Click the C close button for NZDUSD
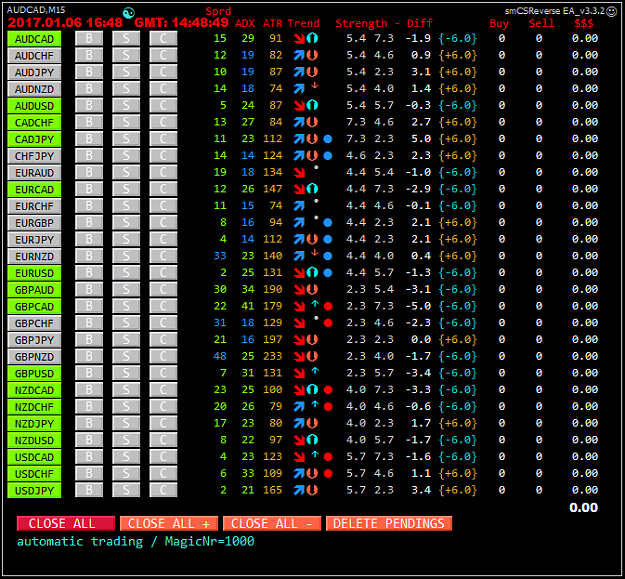Screen dimensions: 625x579 point(163,440)
